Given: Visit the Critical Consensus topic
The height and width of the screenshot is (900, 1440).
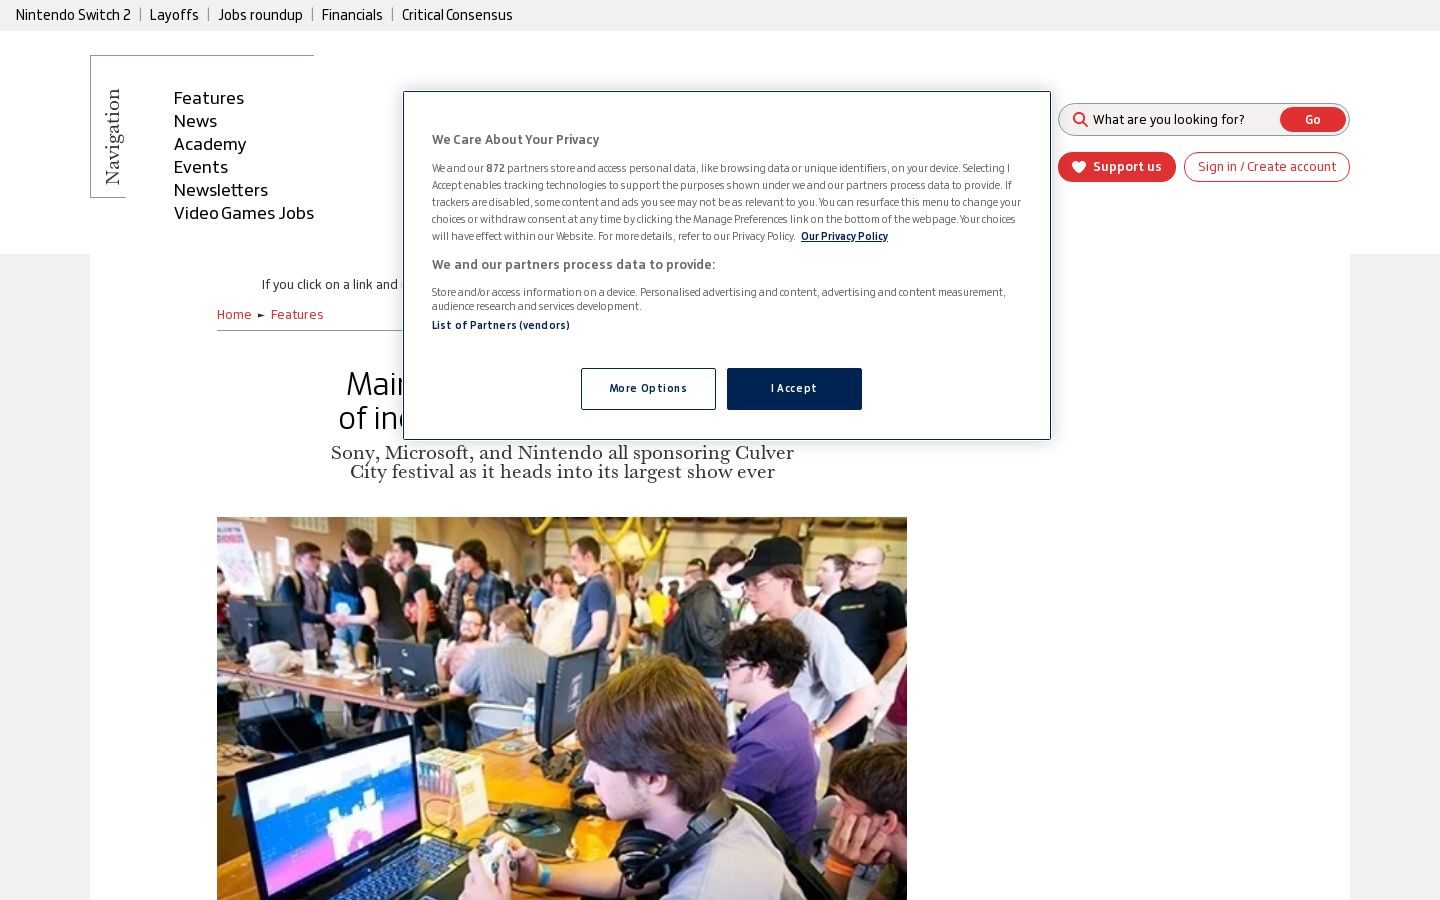Looking at the screenshot, I should click(457, 15).
